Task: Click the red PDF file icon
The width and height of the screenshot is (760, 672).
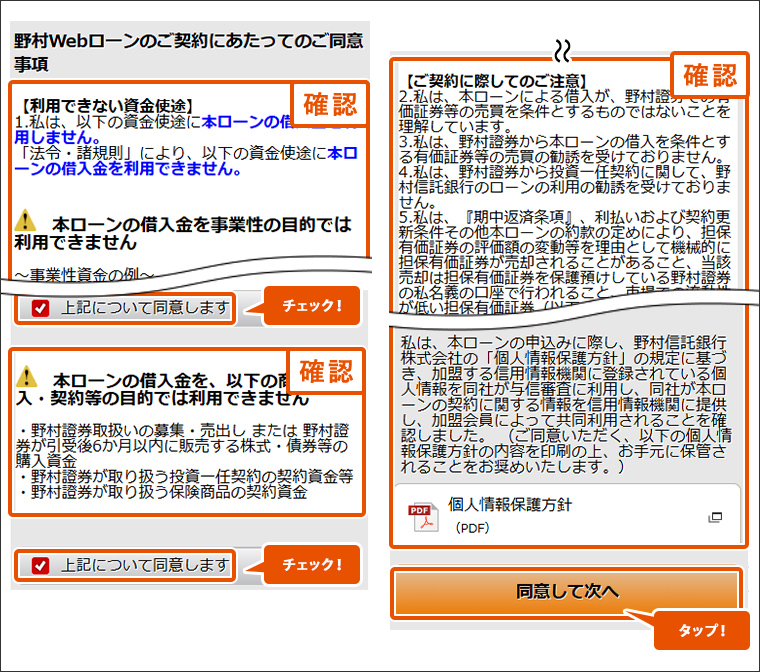Action: [423, 518]
